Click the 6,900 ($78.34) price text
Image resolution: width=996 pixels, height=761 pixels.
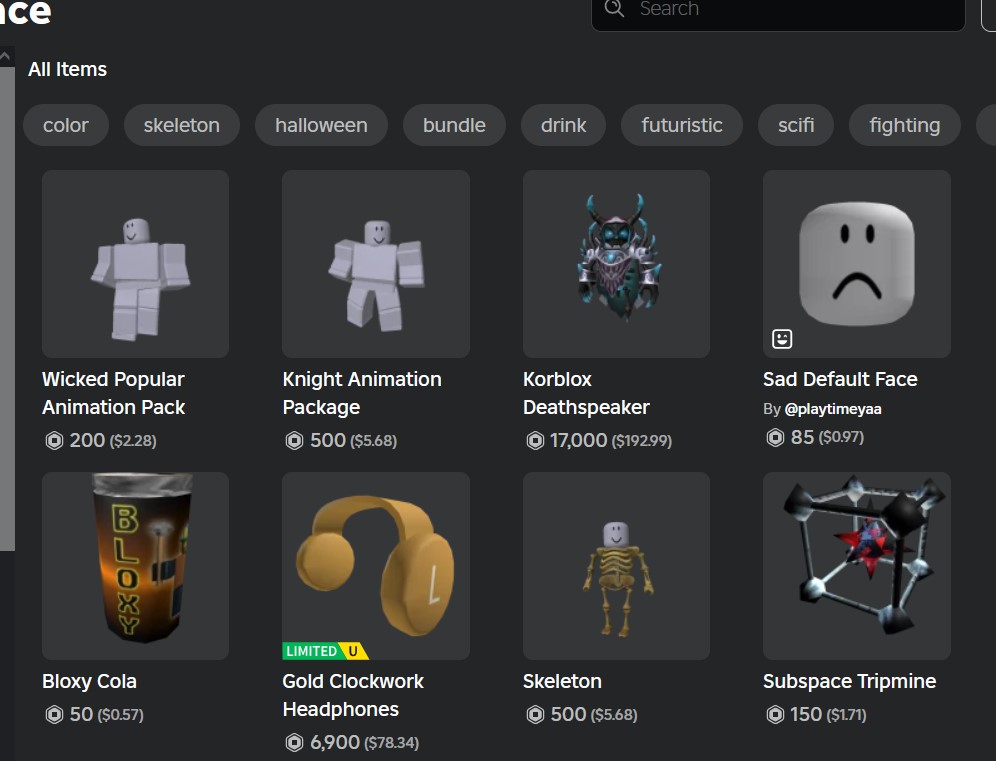click(x=365, y=742)
